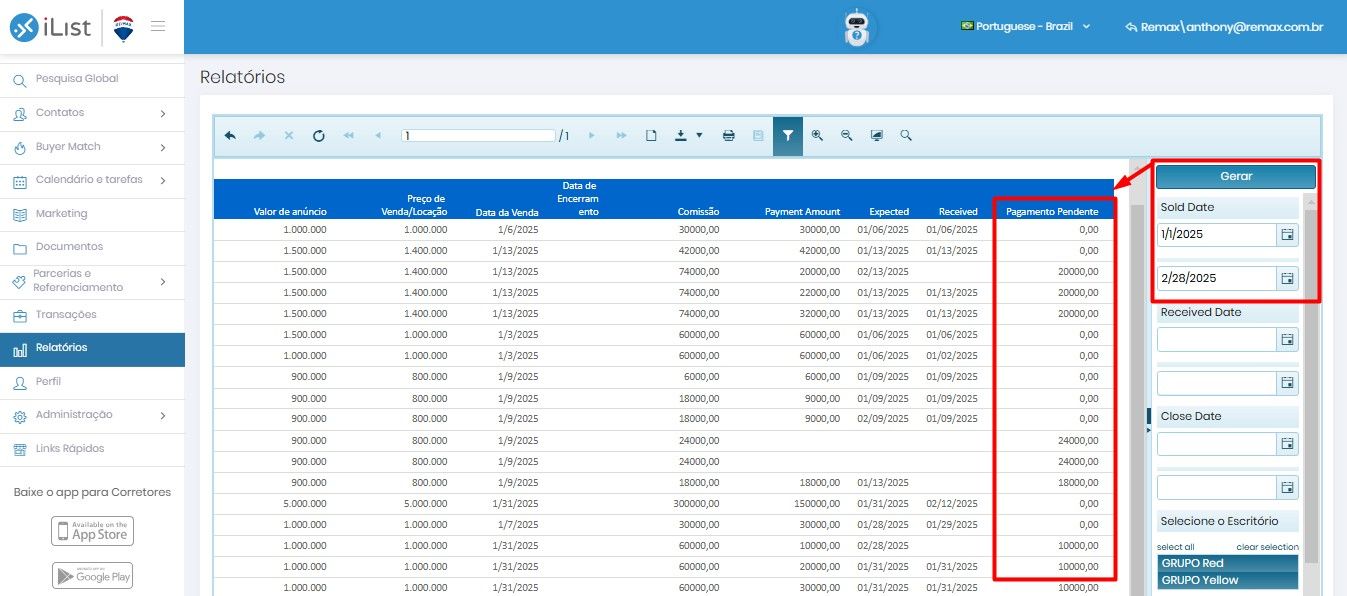Click the Sold Date start field showing 1/1/2025
This screenshot has width=1347, height=596.
coord(1217,234)
